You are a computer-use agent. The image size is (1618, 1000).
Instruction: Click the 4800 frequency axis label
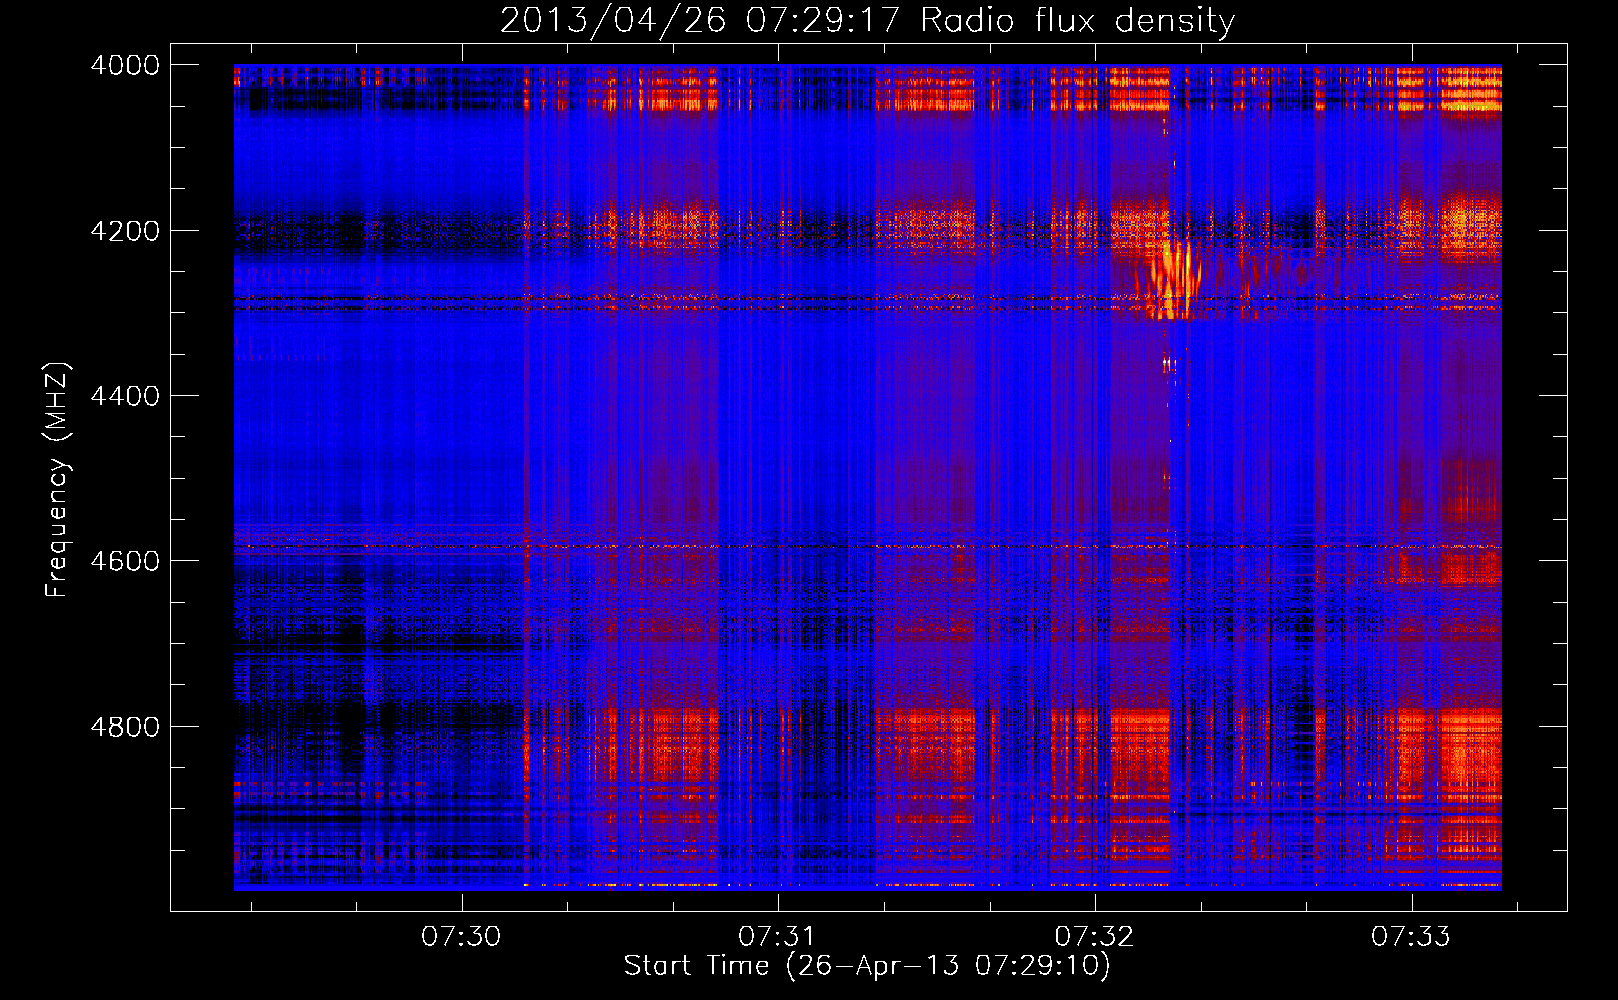tap(125, 727)
